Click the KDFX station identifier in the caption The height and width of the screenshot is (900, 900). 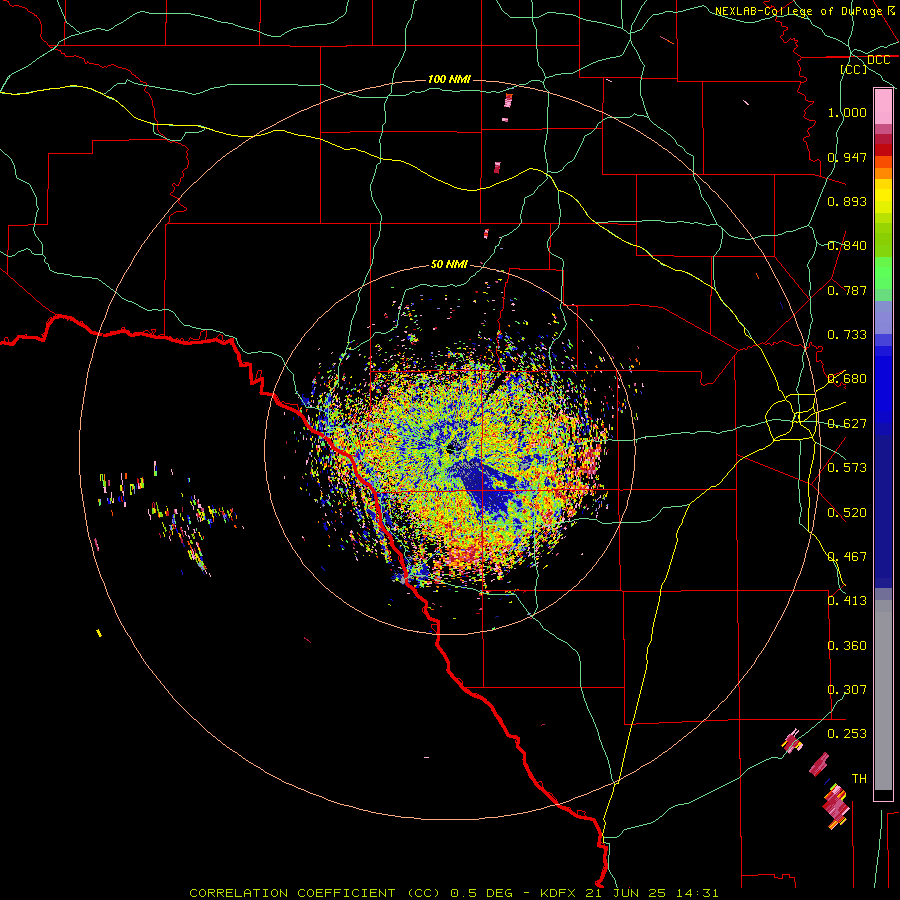(559, 893)
